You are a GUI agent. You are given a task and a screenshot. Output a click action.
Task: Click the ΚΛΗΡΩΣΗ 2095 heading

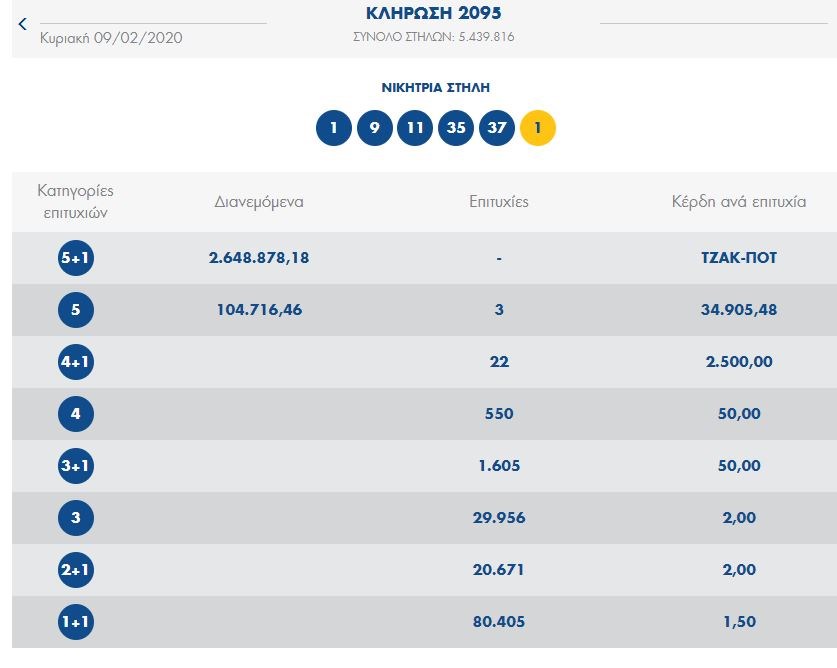pos(434,14)
